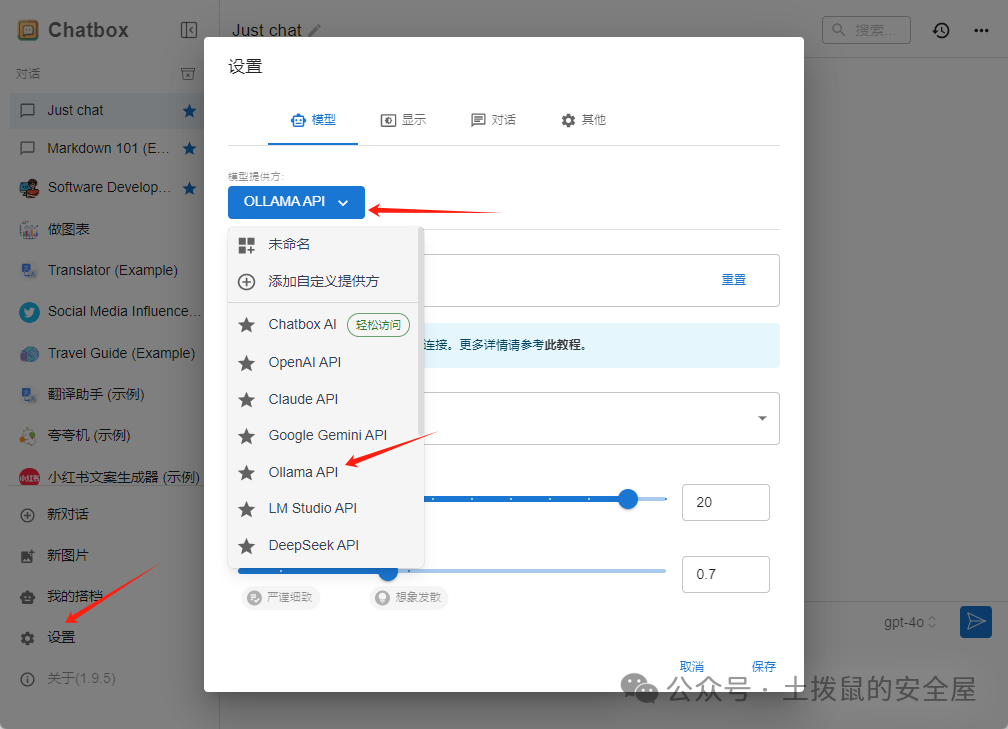
Task: Click the 翻译助手 (示例) icon
Action: (x=28, y=395)
